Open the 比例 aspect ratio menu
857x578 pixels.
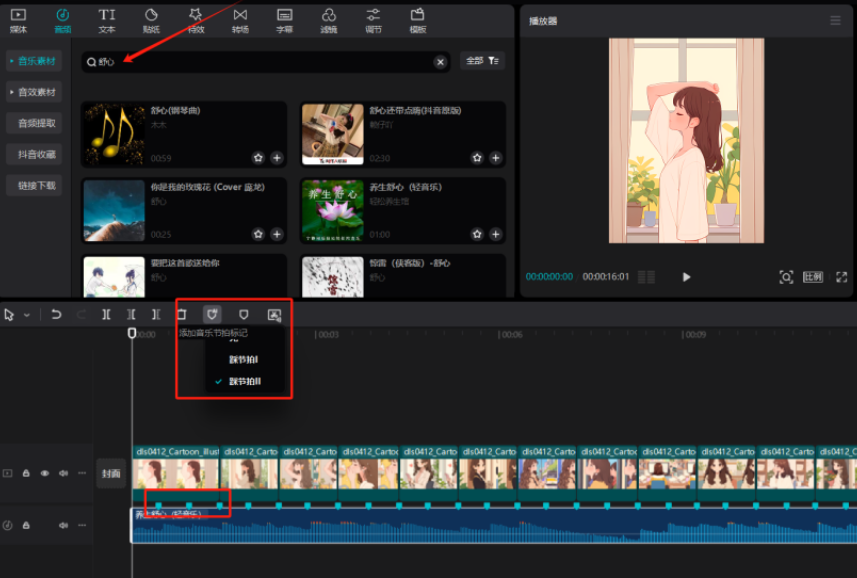[812, 277]
